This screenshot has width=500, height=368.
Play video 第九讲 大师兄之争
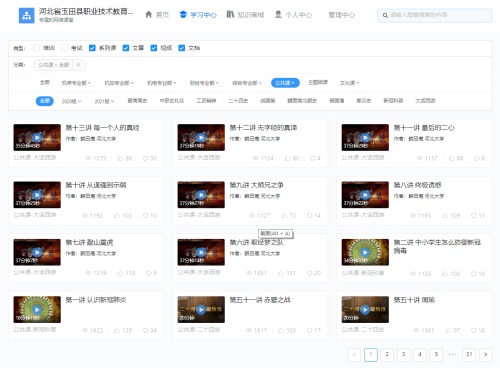coord(201,195)
